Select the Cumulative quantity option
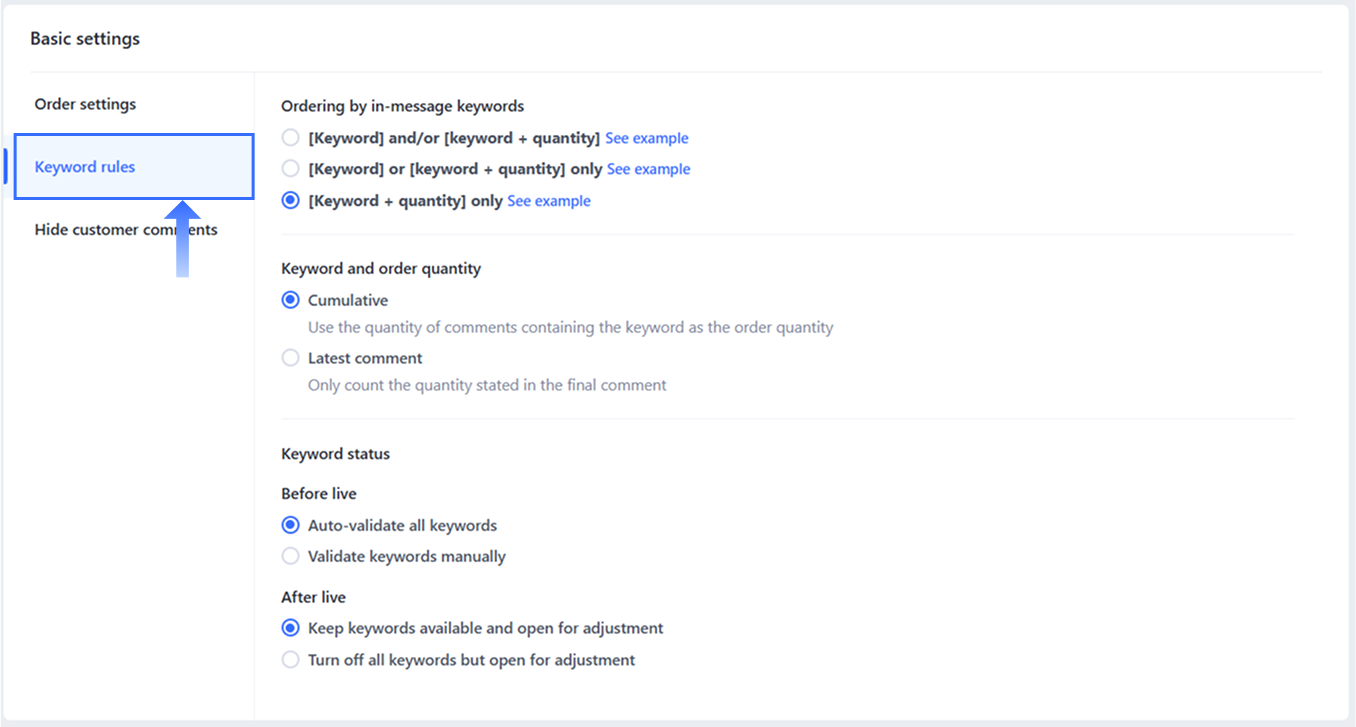This screenshot has height=727, width=1356. pos(291,300)
